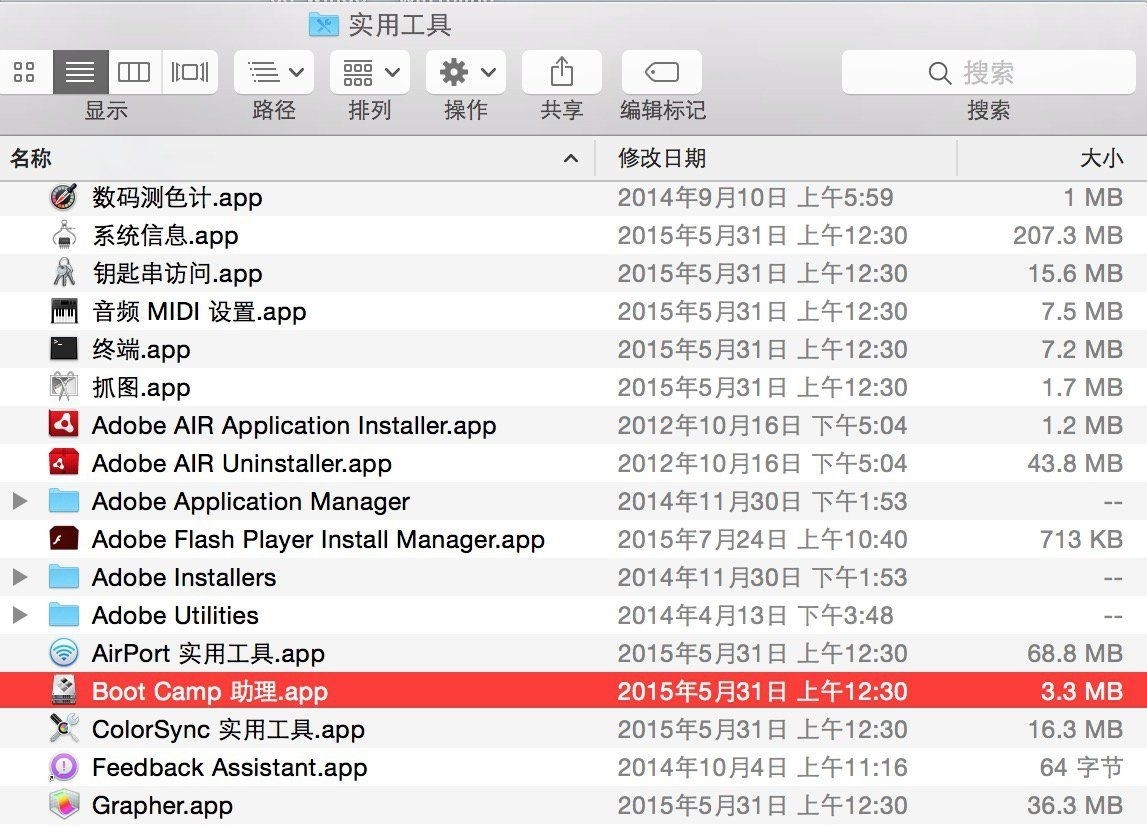Viewport: 1147px width, 826px height.
Task: Click the Digital Color Meter (数码测色计) icon
Action: click(64, 197)
